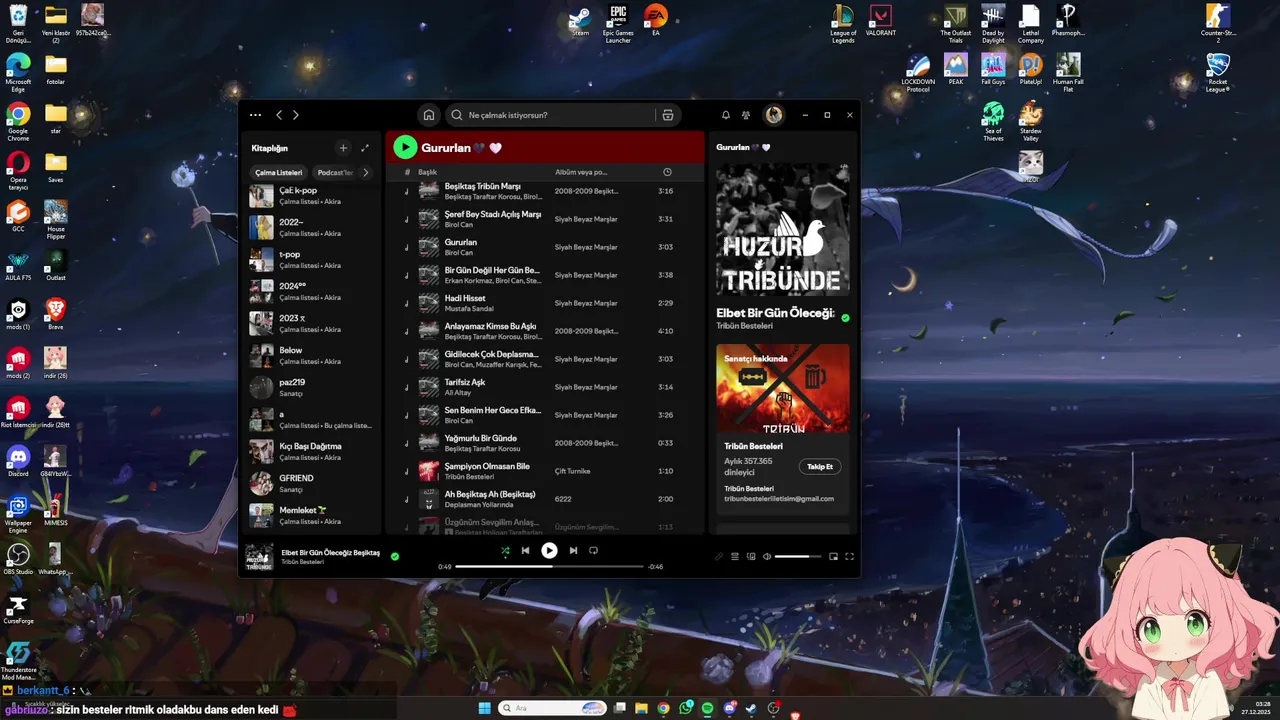
Task: Select the 'Çalma Listeleri' filter chip
Action: (278, 172)
